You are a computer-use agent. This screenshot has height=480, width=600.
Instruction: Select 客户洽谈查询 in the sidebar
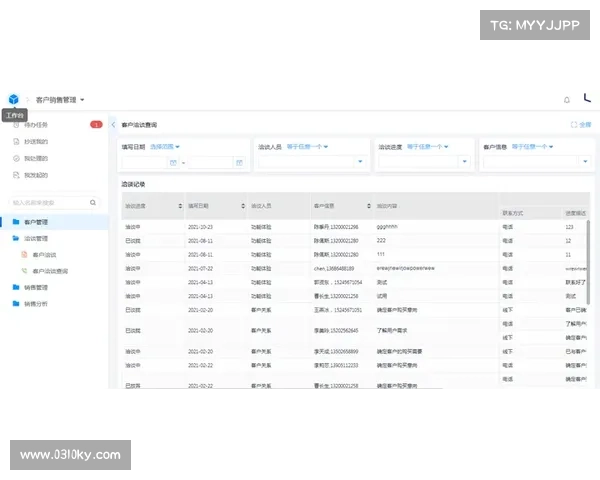[50, 271]
